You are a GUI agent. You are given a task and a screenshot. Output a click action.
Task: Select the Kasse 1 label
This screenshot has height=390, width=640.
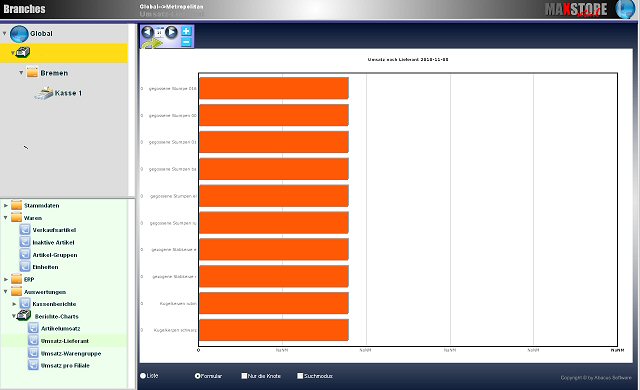tap(68, 93)
